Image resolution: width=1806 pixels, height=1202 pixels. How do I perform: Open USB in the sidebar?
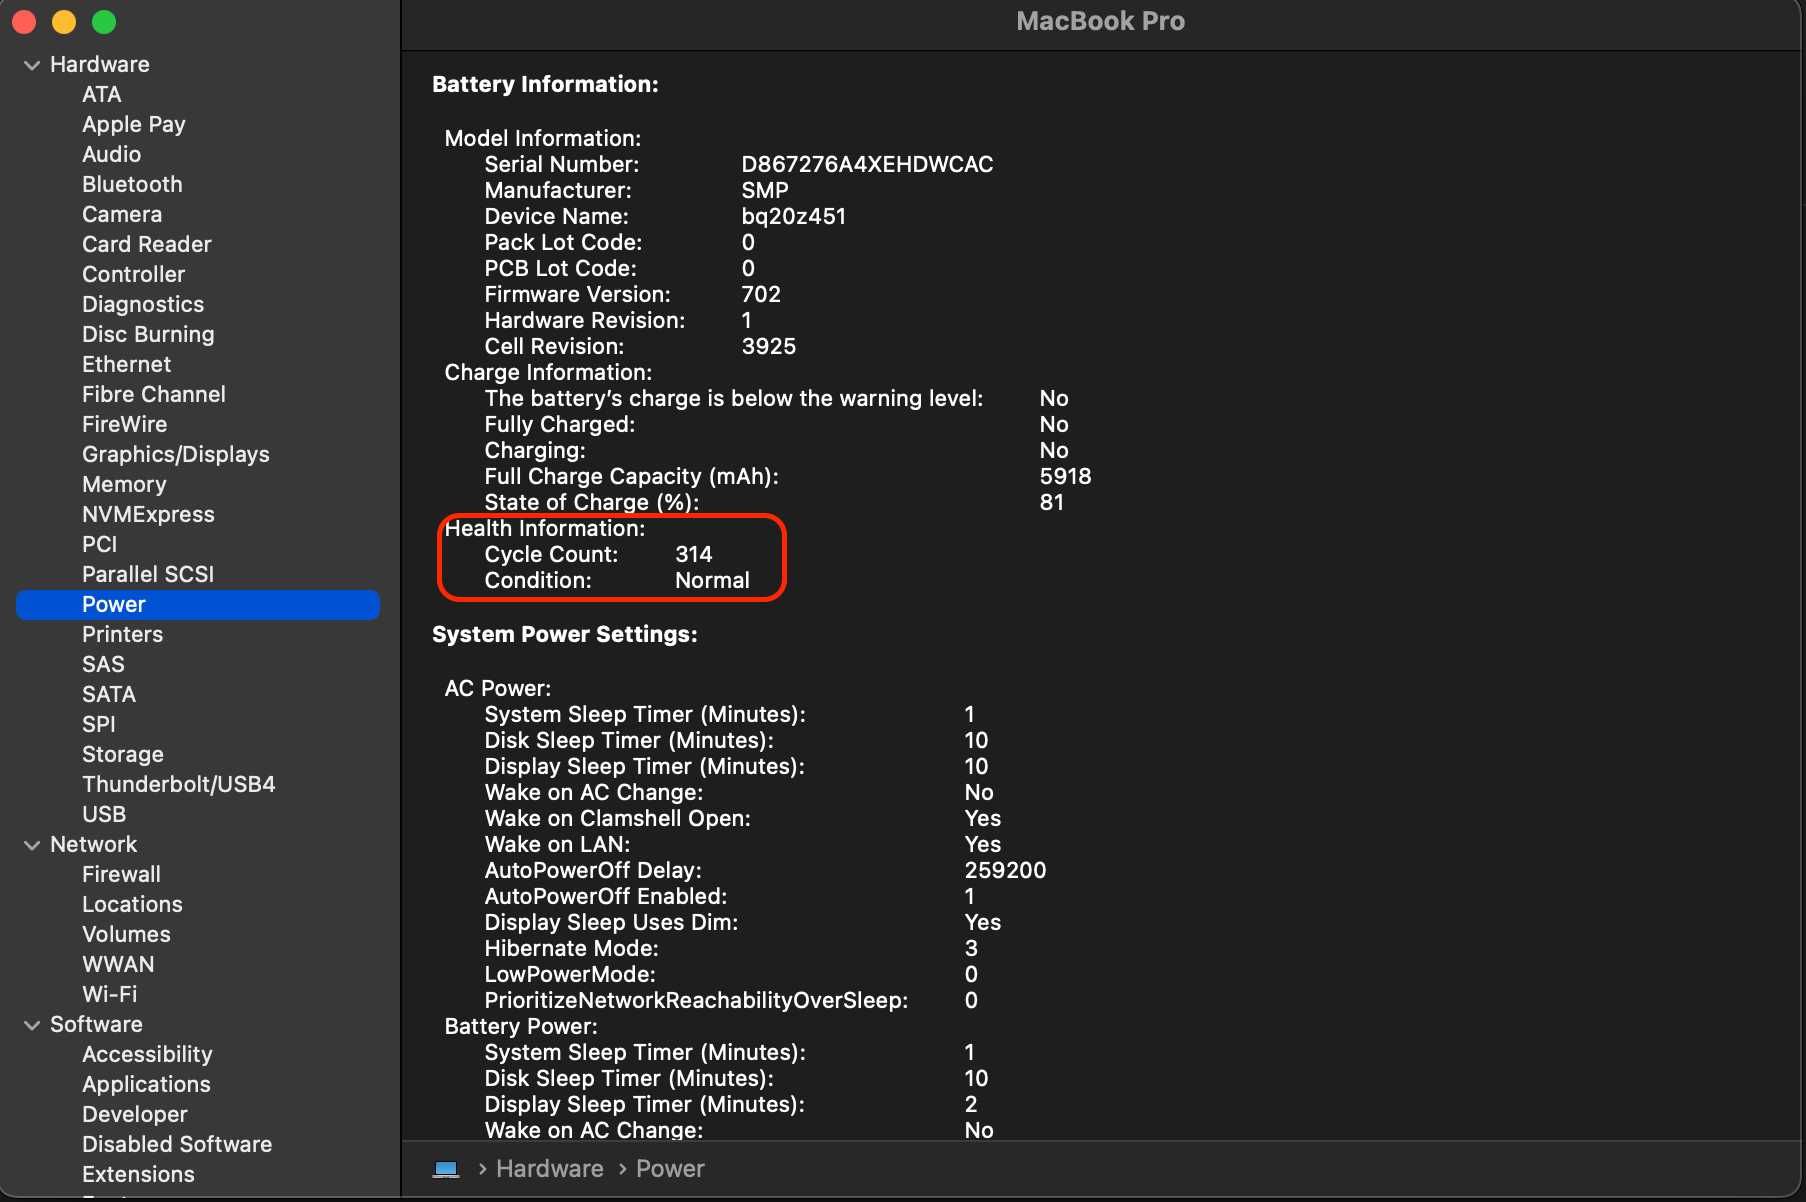tap(104, 815)
